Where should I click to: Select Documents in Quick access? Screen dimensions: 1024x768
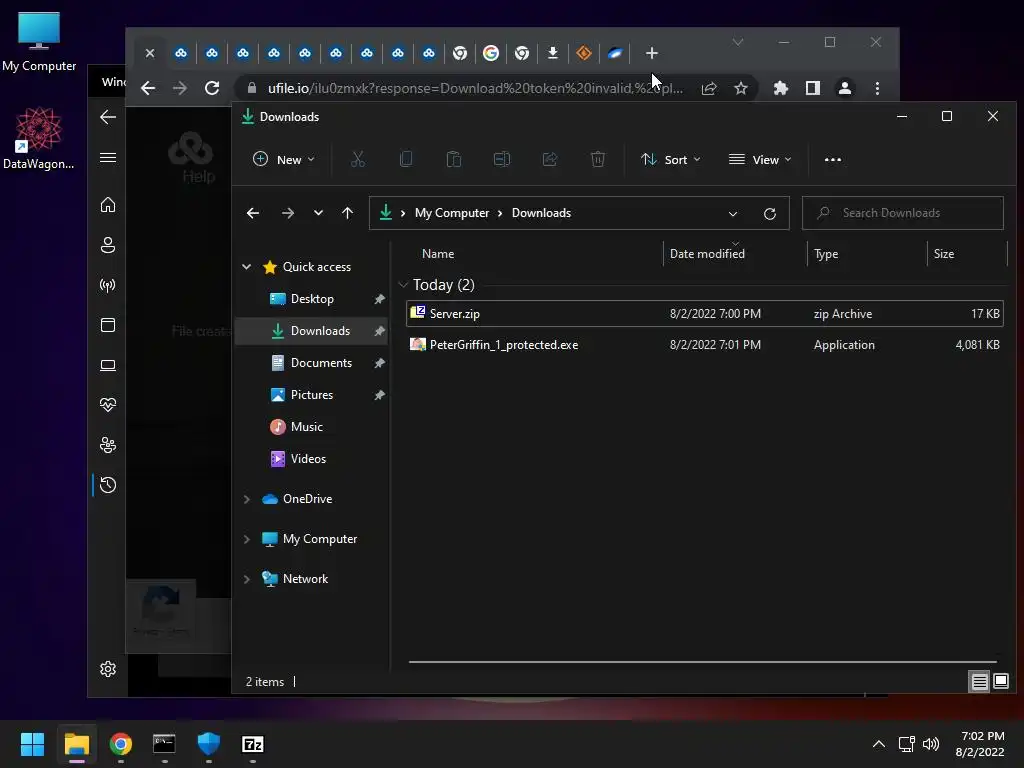coord(311,362)
